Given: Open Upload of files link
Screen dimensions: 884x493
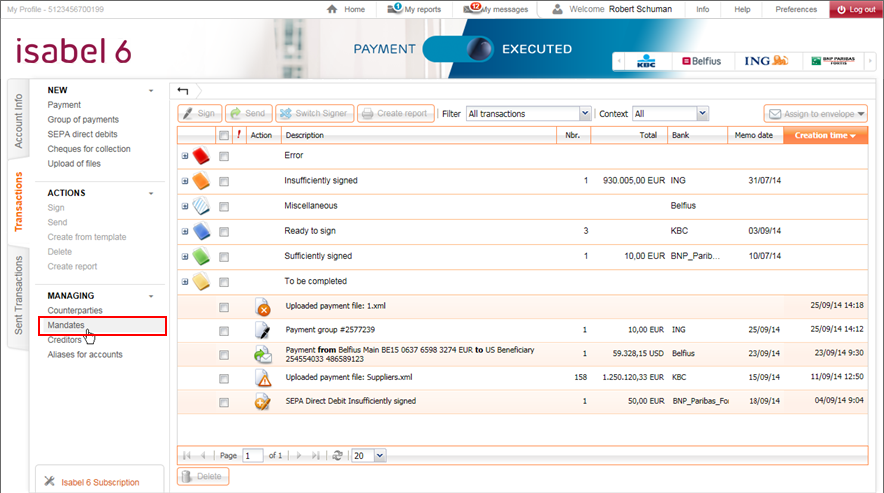Looking at the screenshot, I should [x=74, y=164].
